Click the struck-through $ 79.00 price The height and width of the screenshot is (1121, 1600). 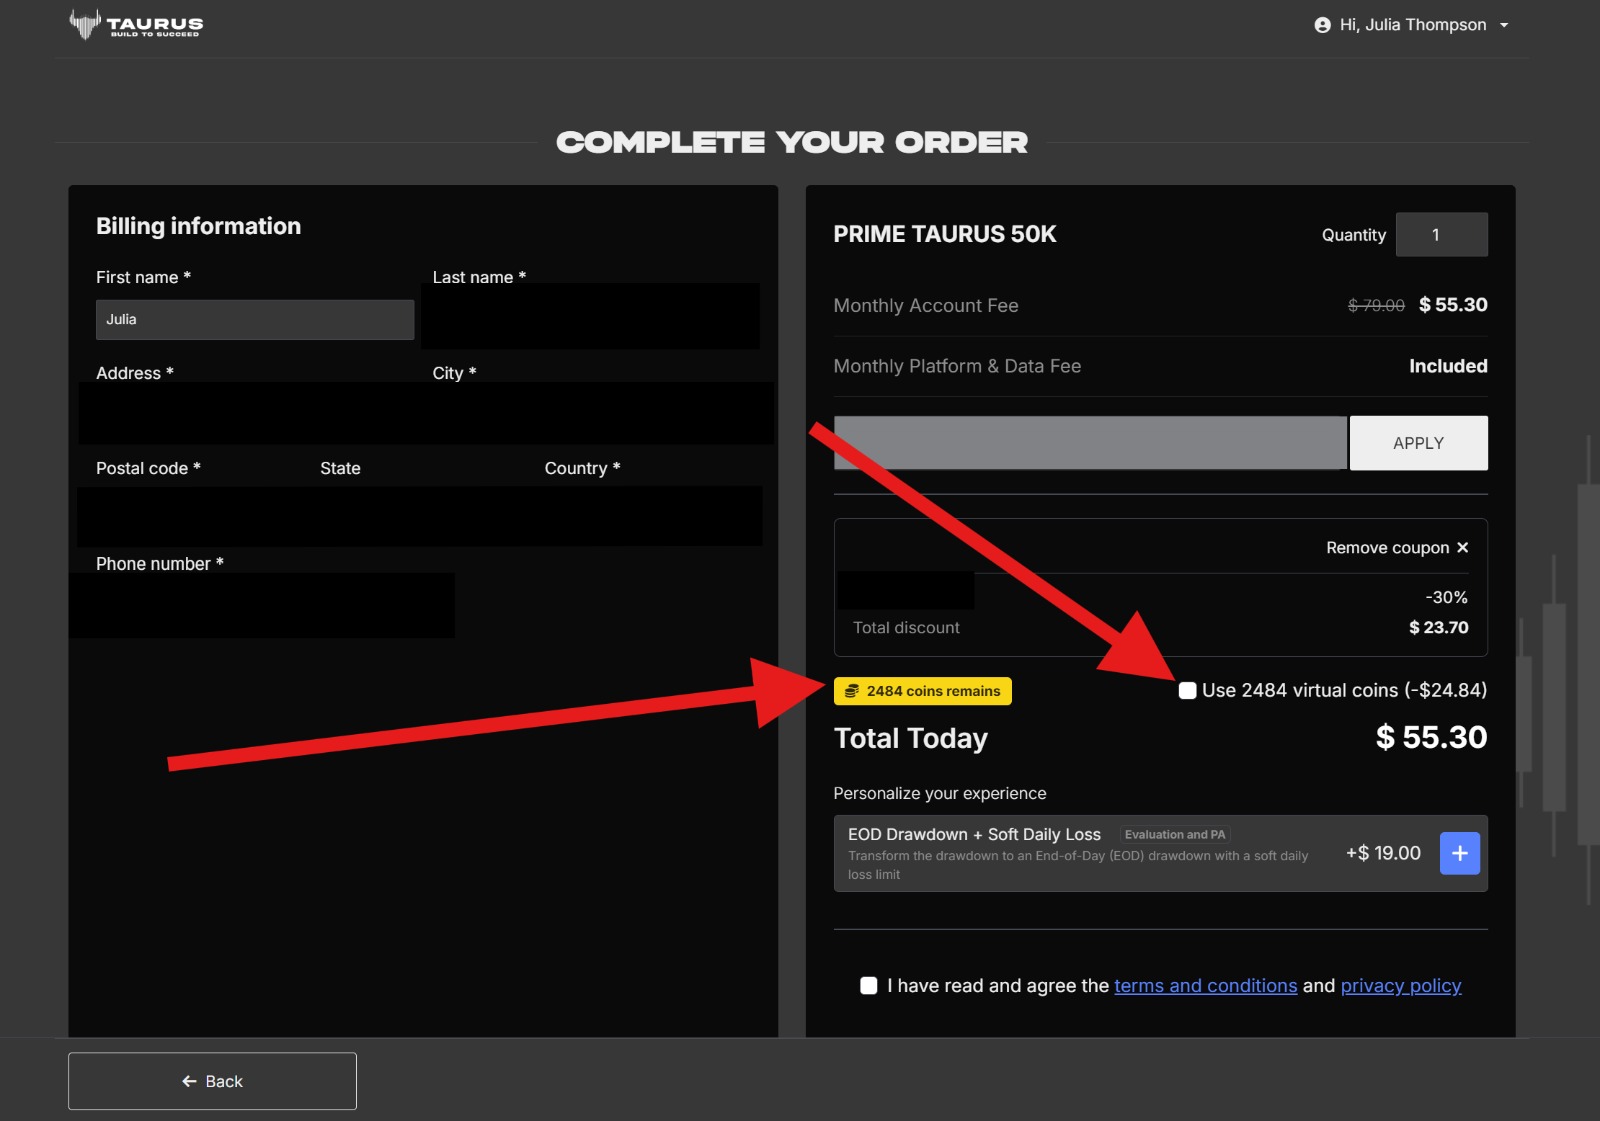(x=1376, y=306)
